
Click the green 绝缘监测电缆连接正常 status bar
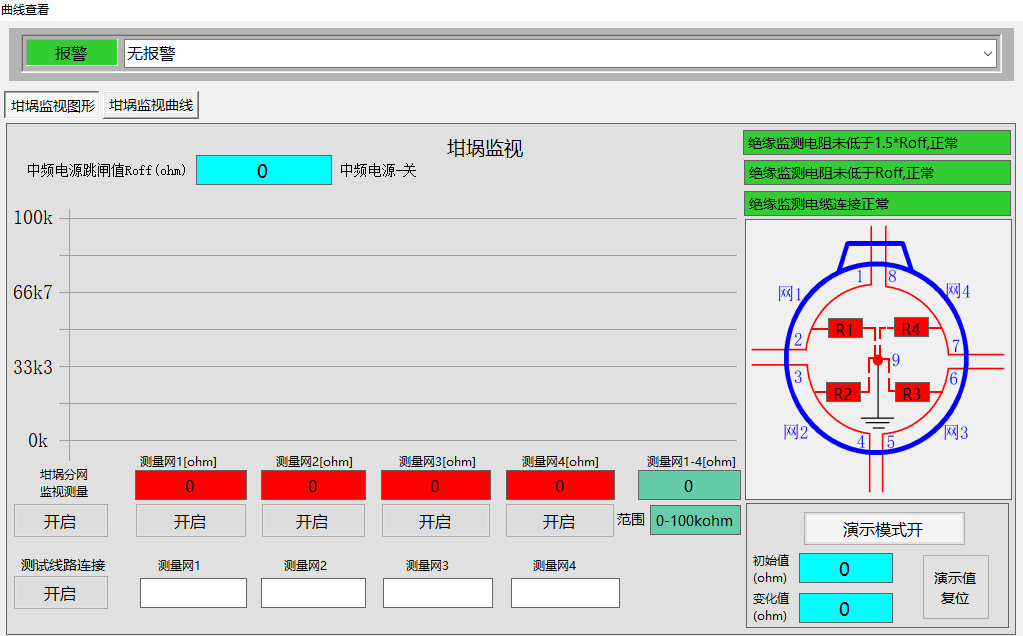(877, 204)
